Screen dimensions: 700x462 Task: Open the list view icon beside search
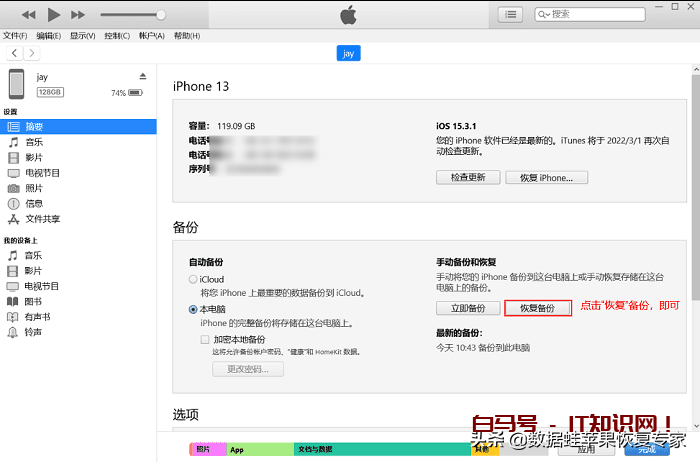[x=511, y=14]
